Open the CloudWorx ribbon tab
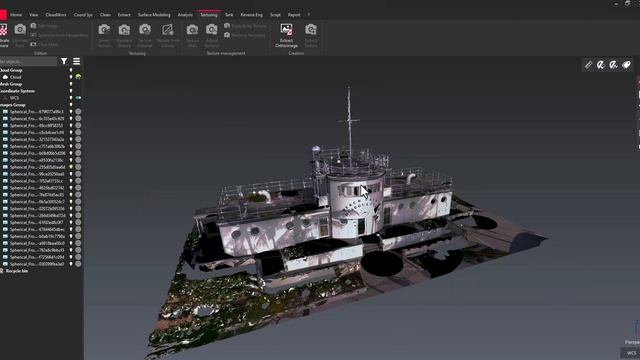The width and height of the screenshot is (640, 360). point(56,15)
